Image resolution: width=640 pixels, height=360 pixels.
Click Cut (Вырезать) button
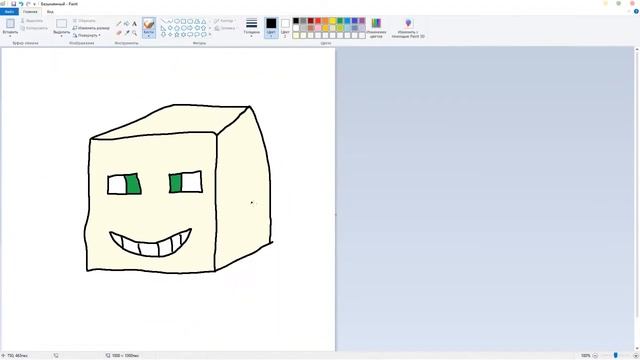point(32,20)
